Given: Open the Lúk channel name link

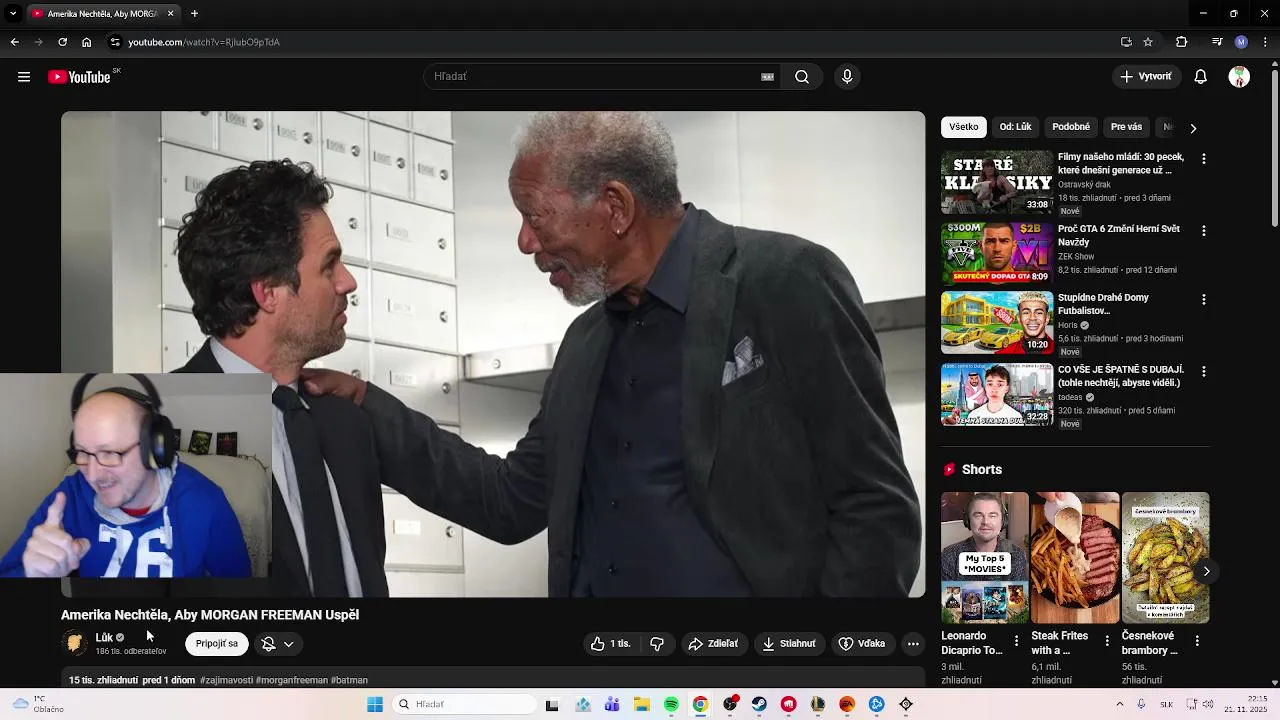Looking at the screenshot, I should pos(104,637).
